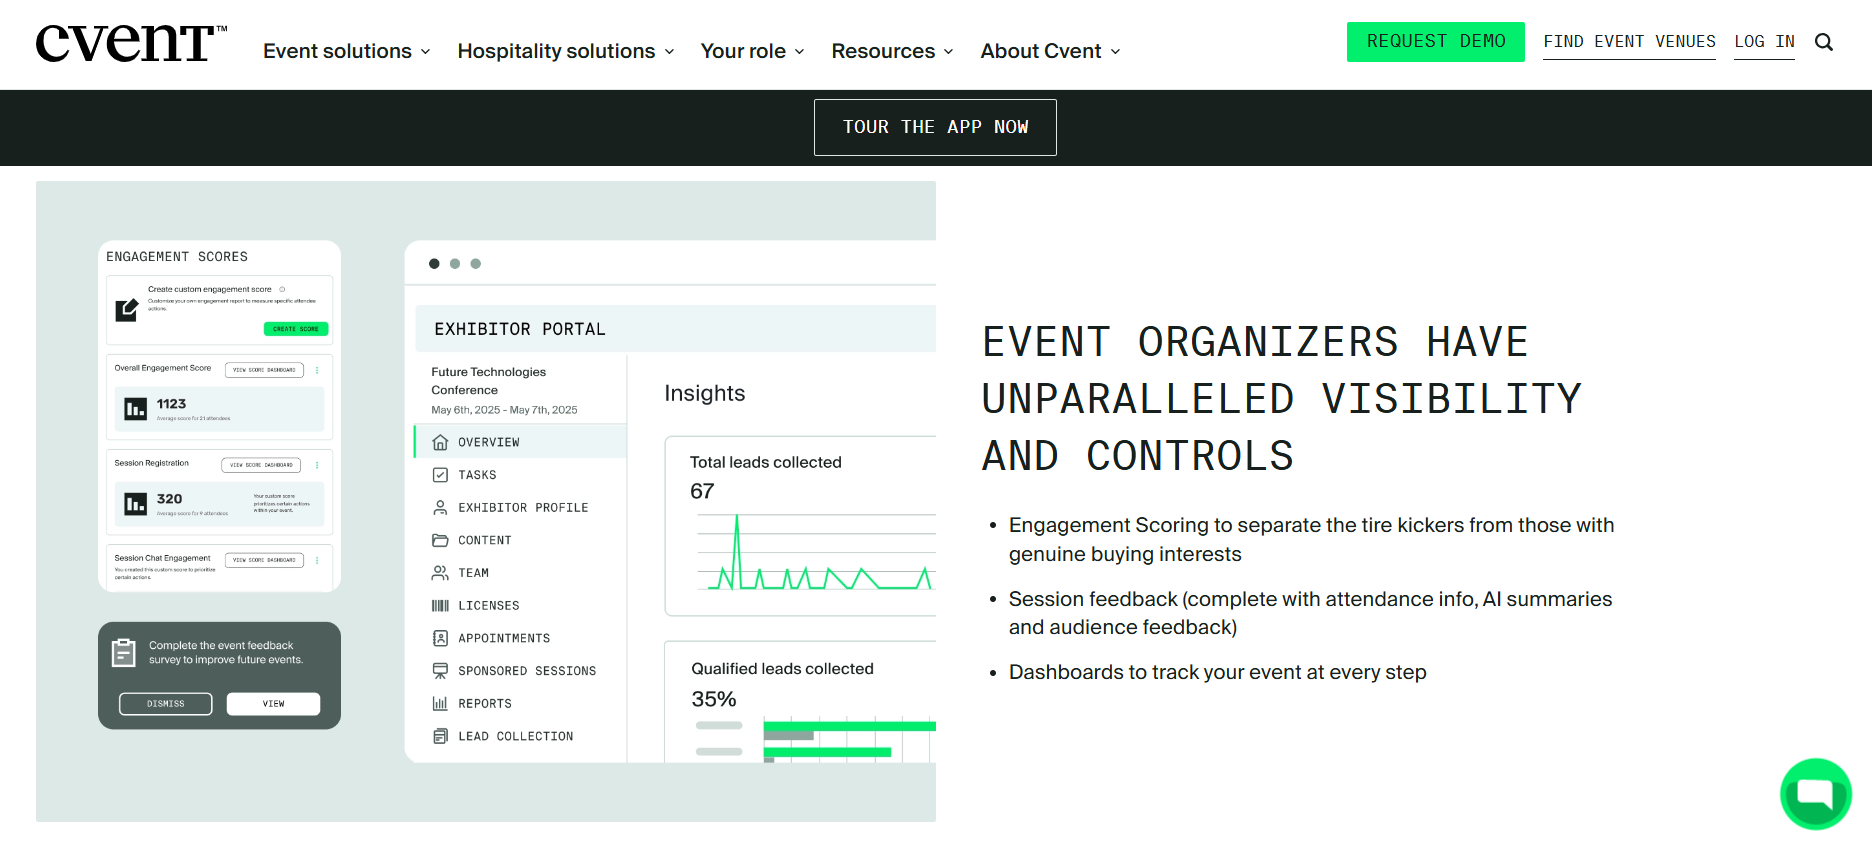Click the Overview home icon in Exhibitor Portal

coord(440,442)
